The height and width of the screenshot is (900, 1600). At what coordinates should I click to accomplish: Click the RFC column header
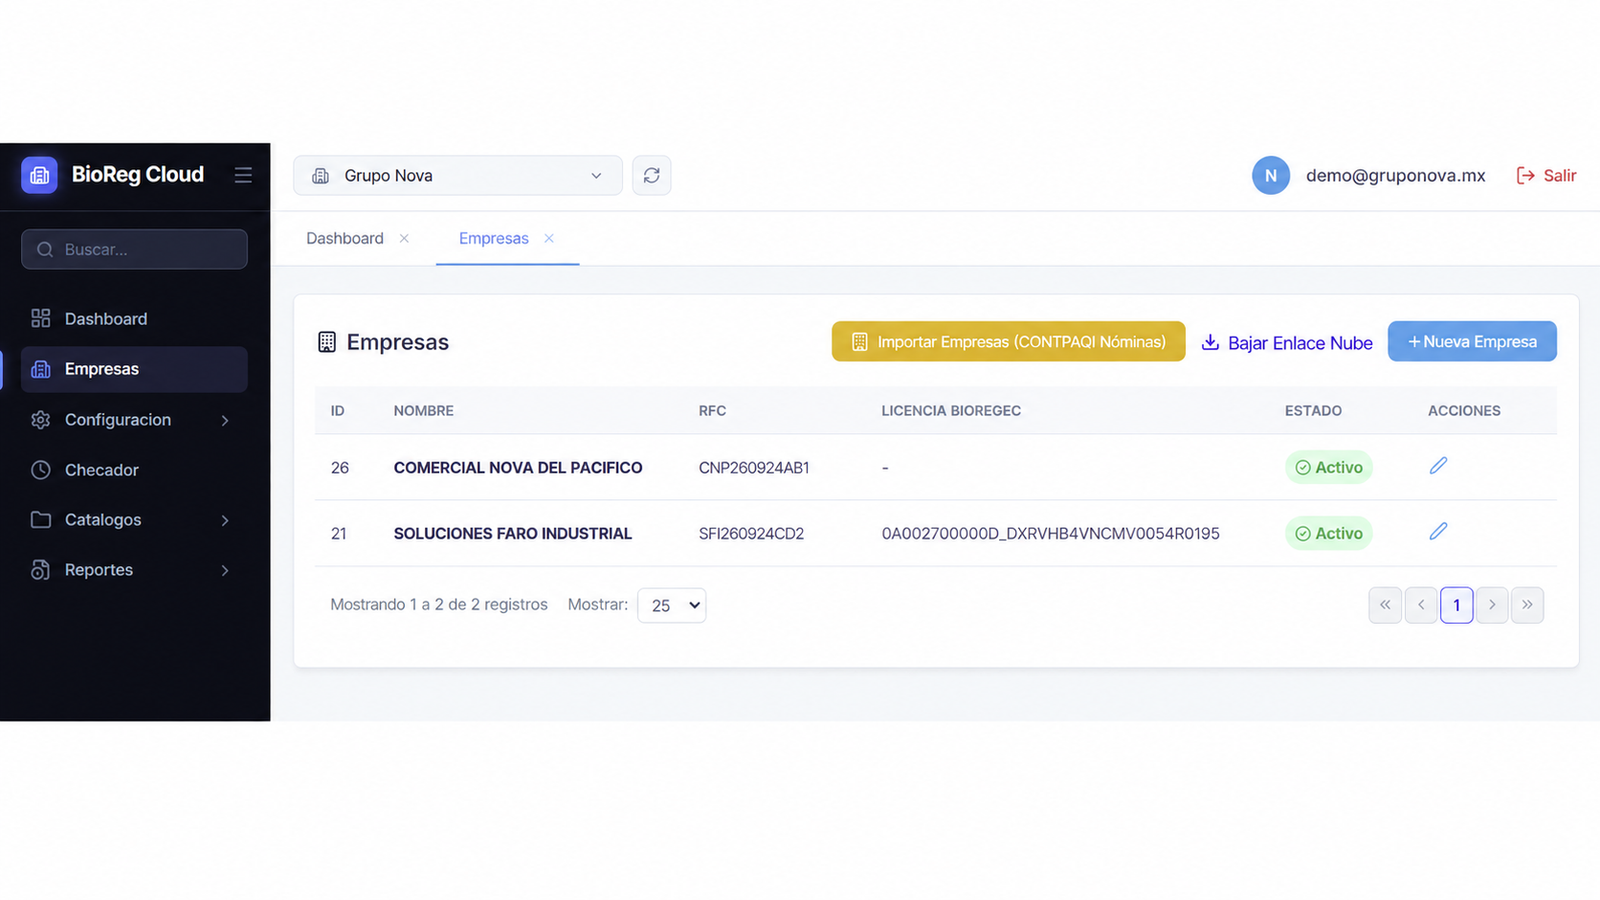pyautogui.click(x=712, y=410)
